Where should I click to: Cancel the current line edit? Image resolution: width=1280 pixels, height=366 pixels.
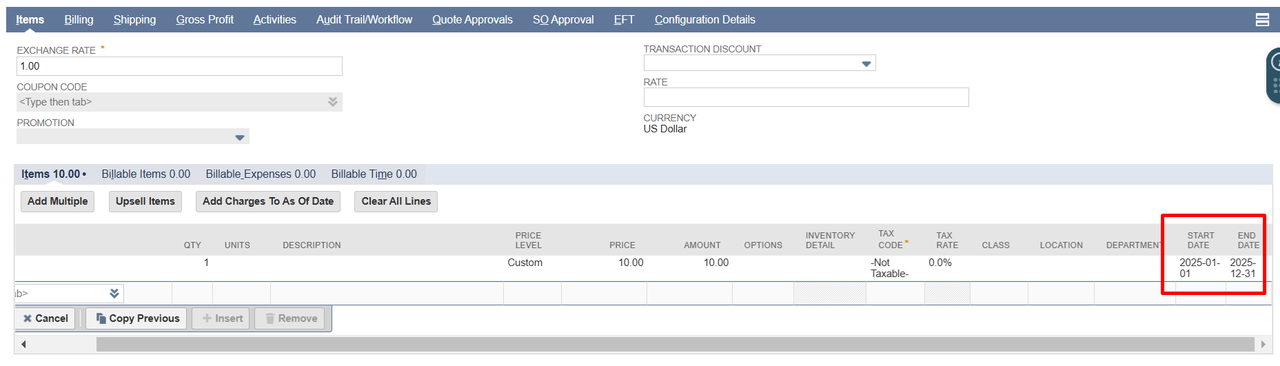(x=46, y=318)
